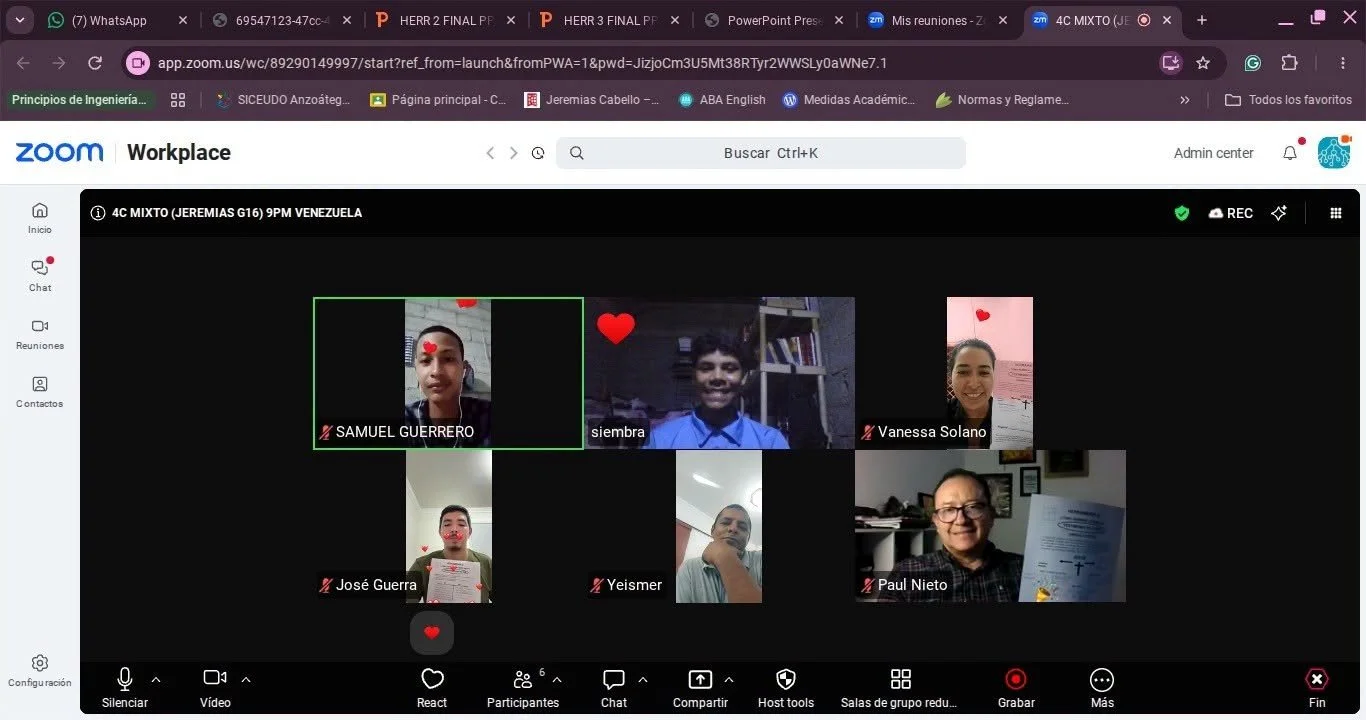Image resolution: width=1366 pixels, height=720 pixels.
Task: Click the notifications bell icon
Action: pos(1290,153)
